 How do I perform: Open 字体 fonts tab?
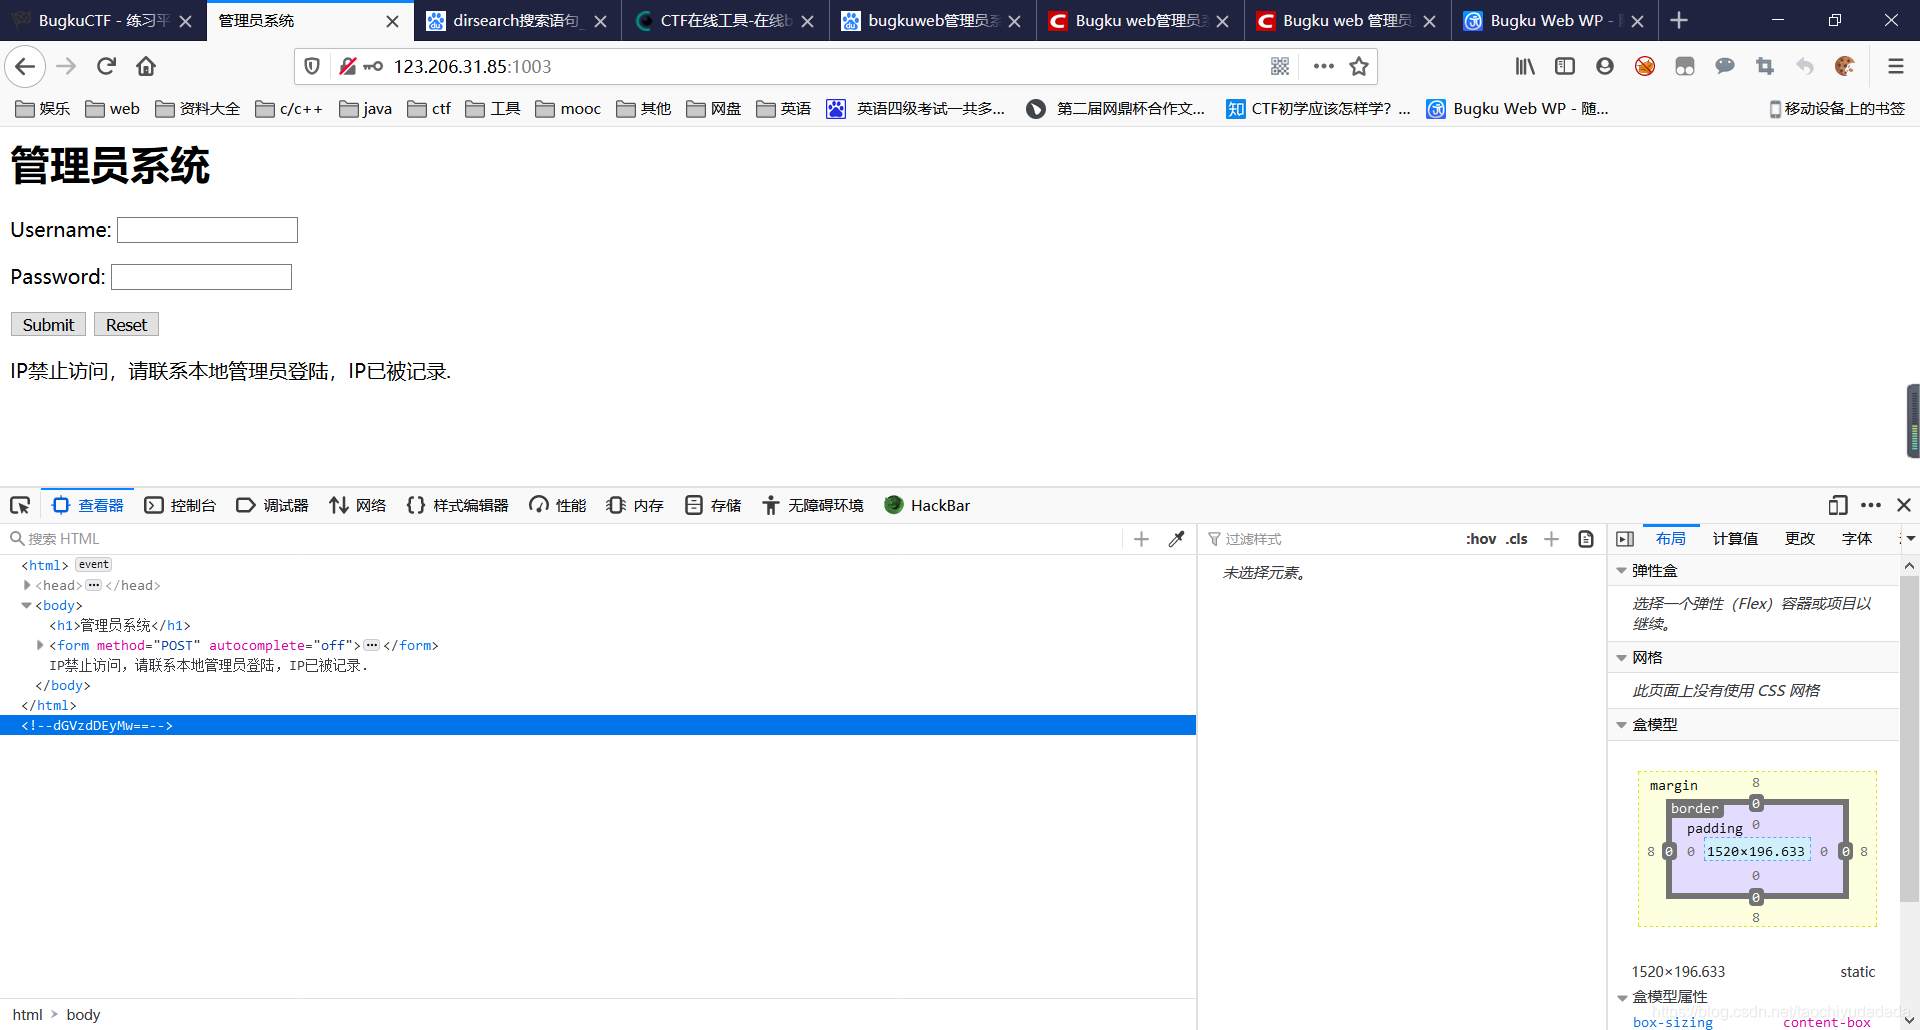click(1857, 539)
